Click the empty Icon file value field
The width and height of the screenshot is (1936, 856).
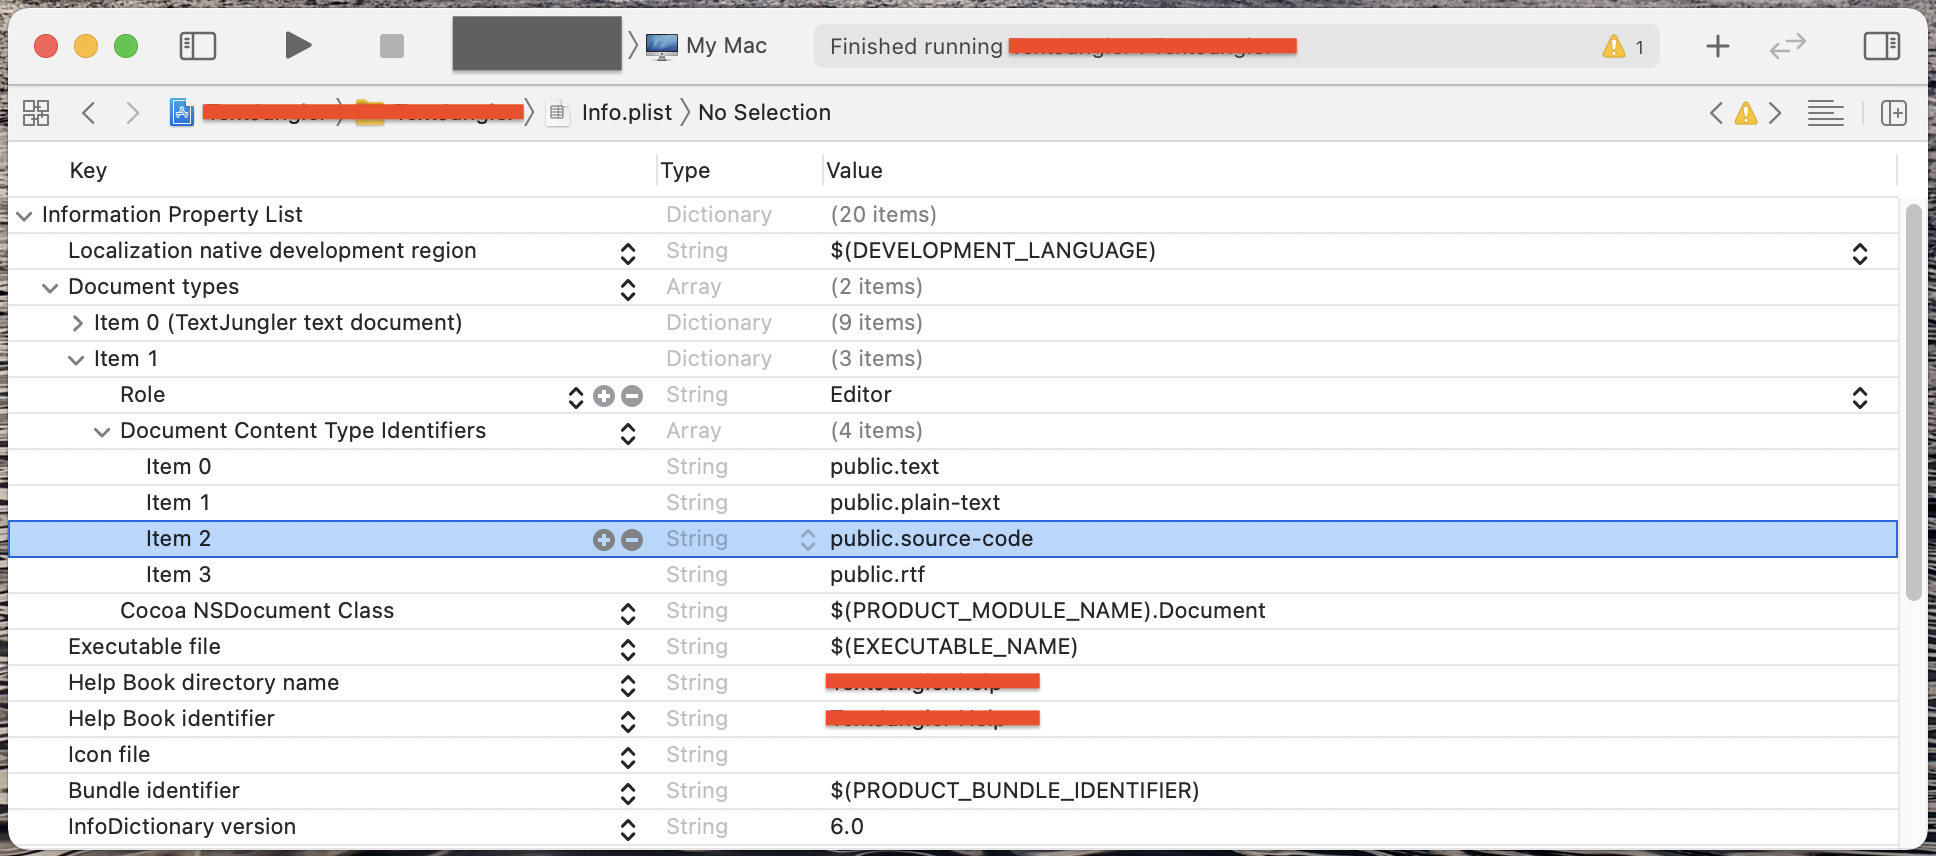(x=1358, y=755)
